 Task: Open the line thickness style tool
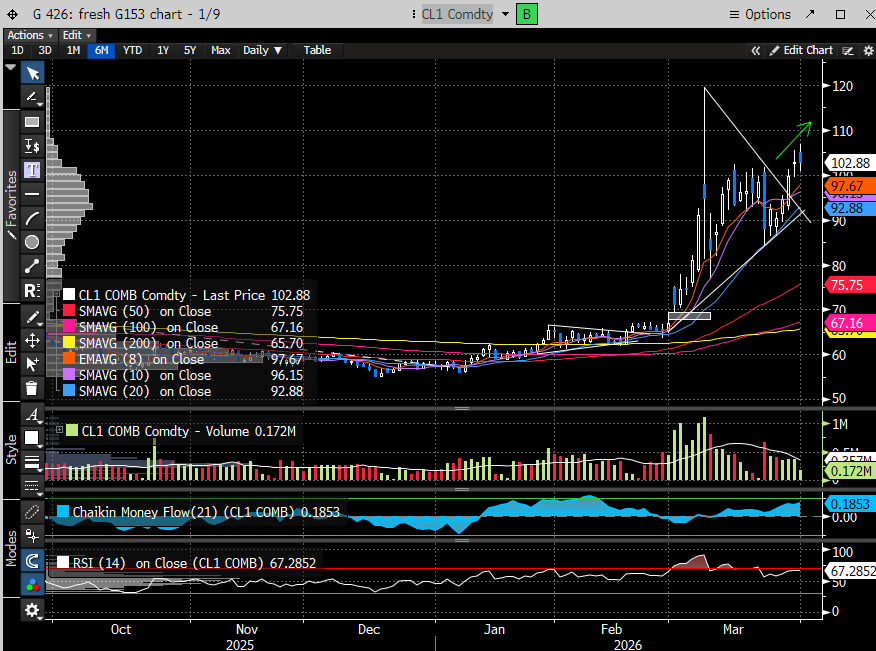click(32, 462)
